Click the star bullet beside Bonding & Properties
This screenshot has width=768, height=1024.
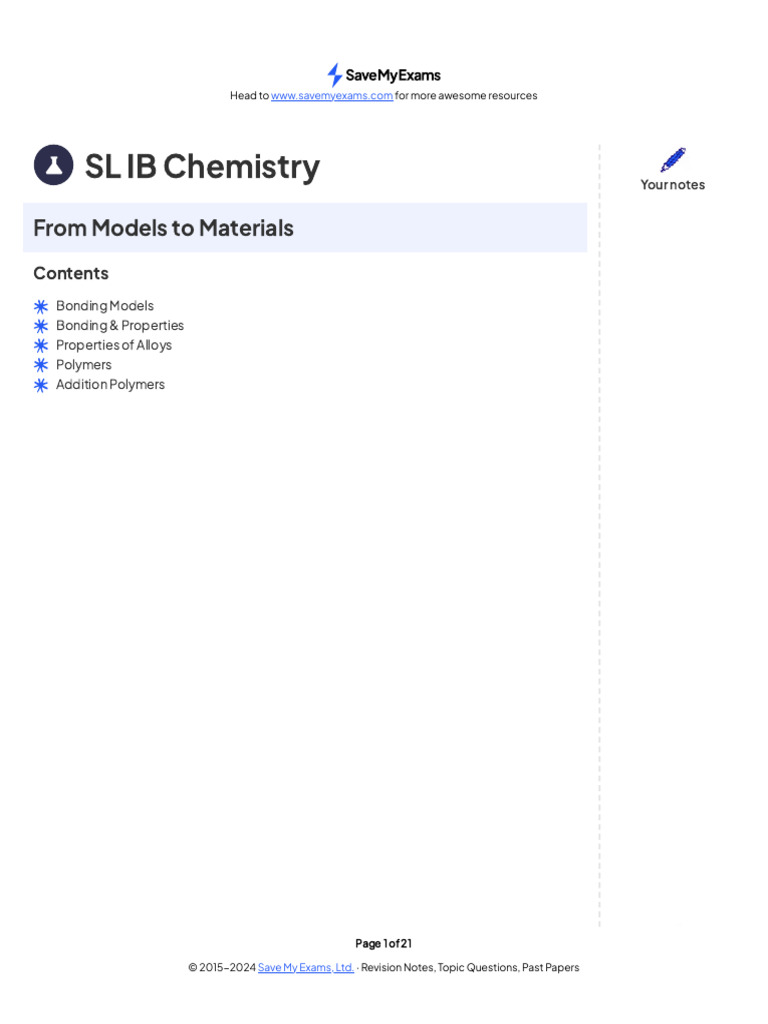tap(41, 326)
